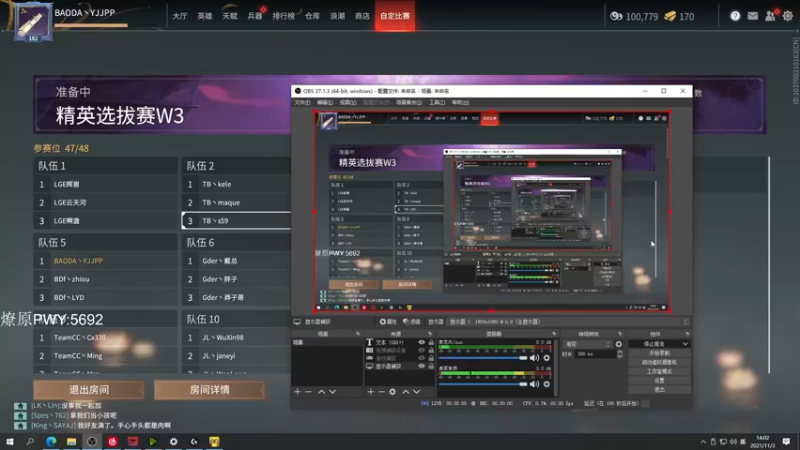Toggle lock on OBS text source
This screenshot has height=450, width=800.
coord(431,342)
